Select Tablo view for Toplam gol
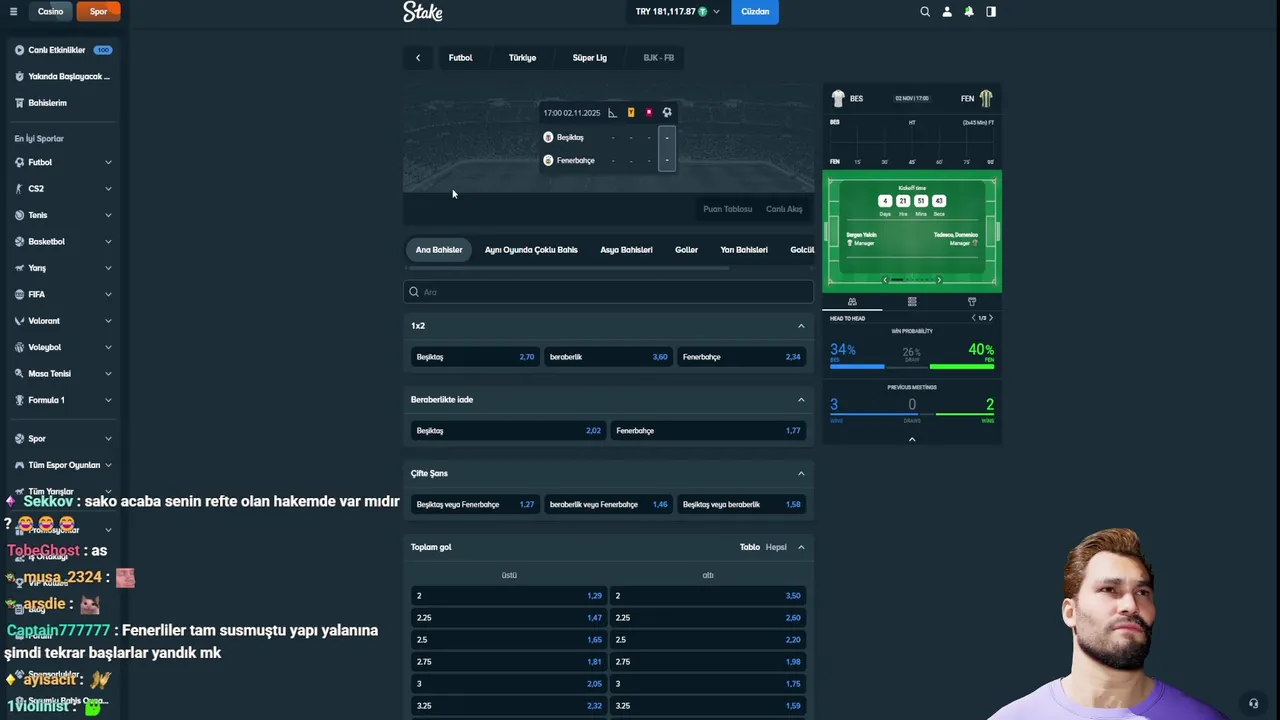The image size is (1280, 720). (x=750, y=547)
